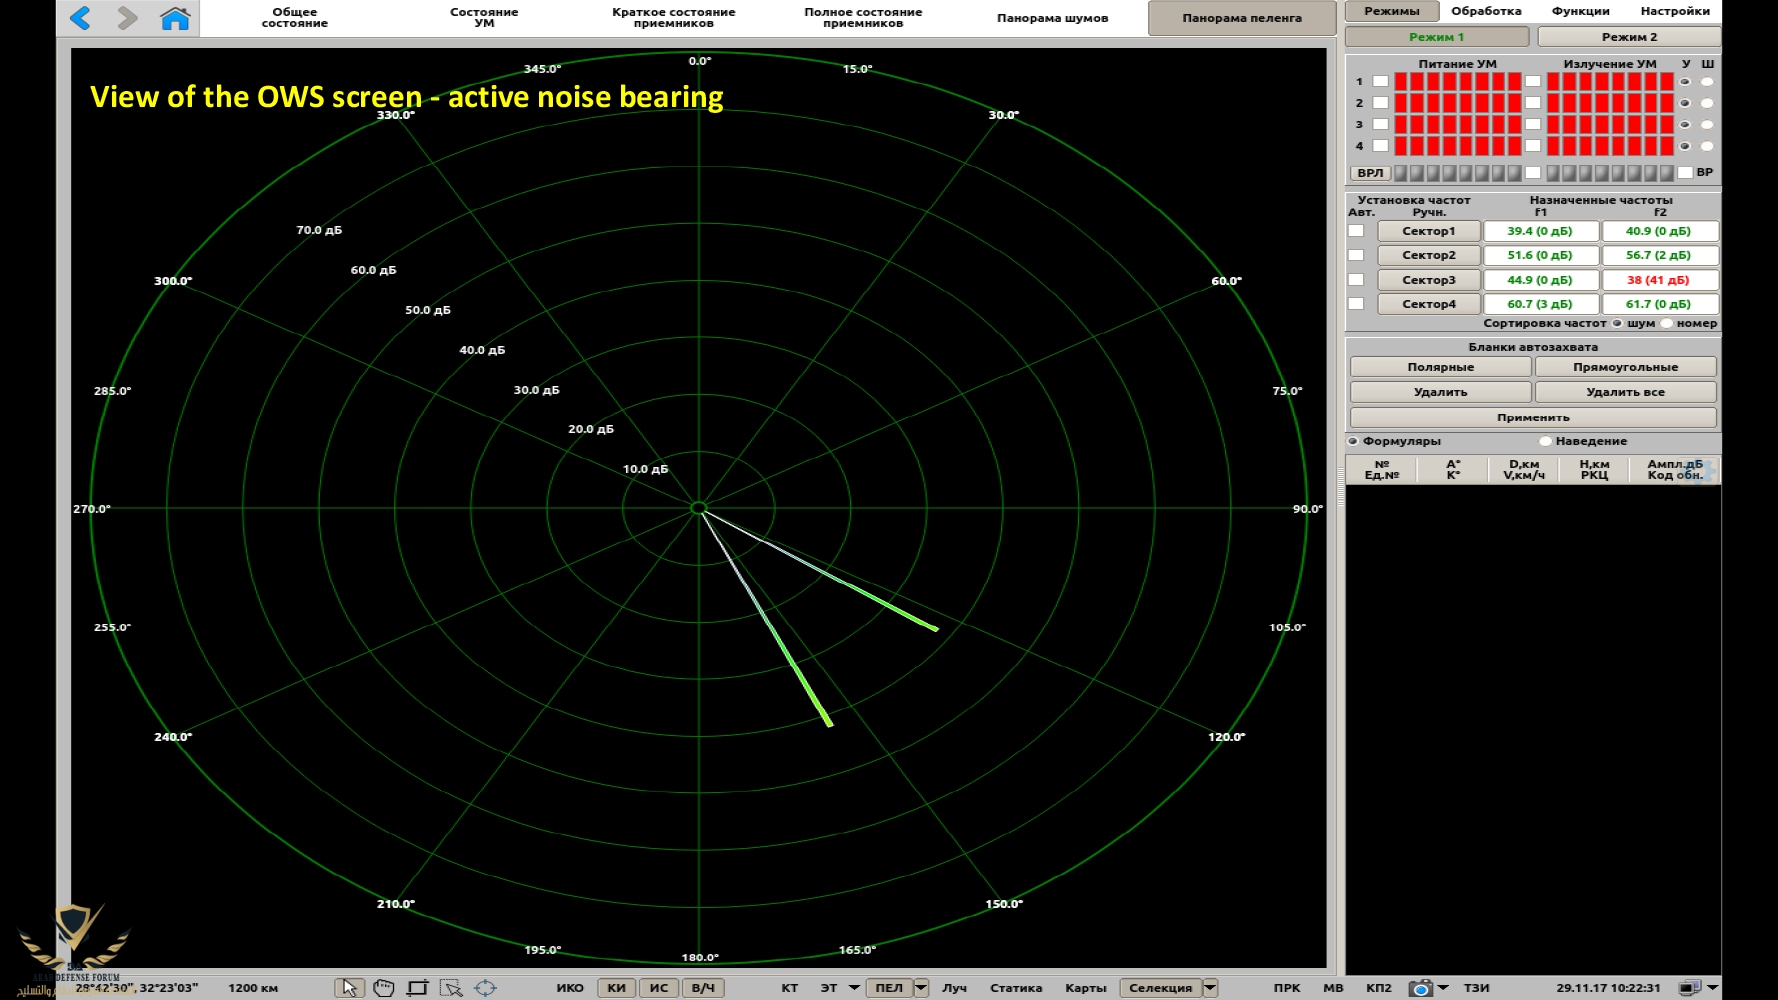
Task: Enable Авт. checkbox for Сектор1
Action: [x=1356, y=231]
